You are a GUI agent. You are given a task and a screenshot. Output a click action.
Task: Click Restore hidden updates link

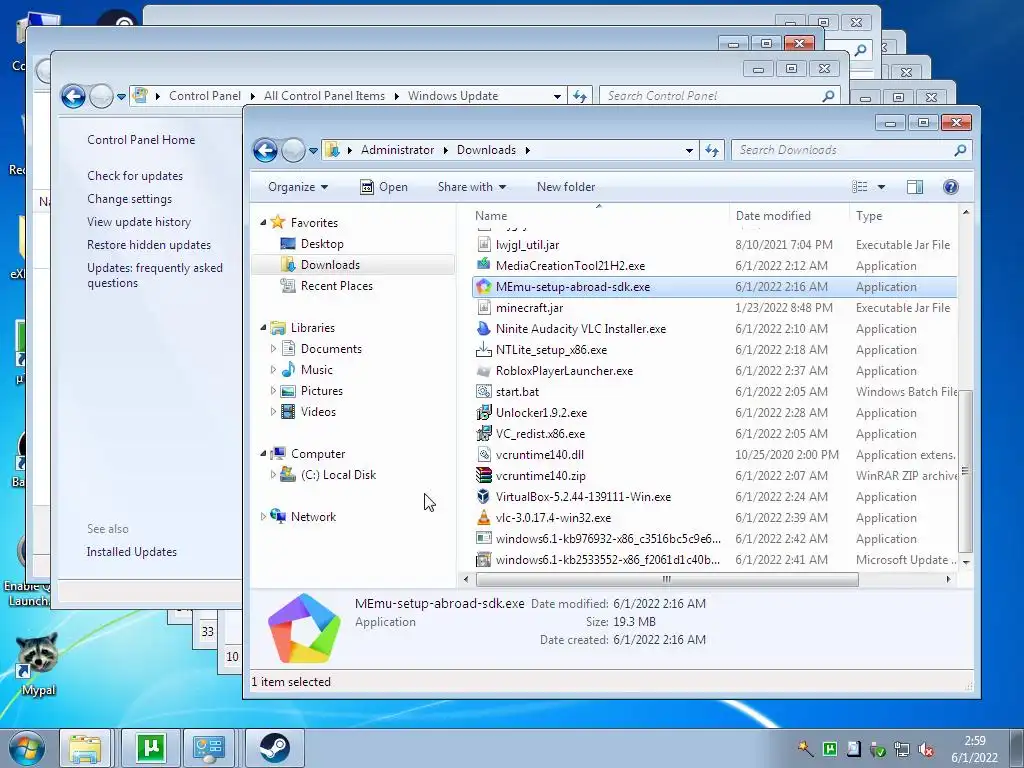pyautogui.click(x=149, y=245)
